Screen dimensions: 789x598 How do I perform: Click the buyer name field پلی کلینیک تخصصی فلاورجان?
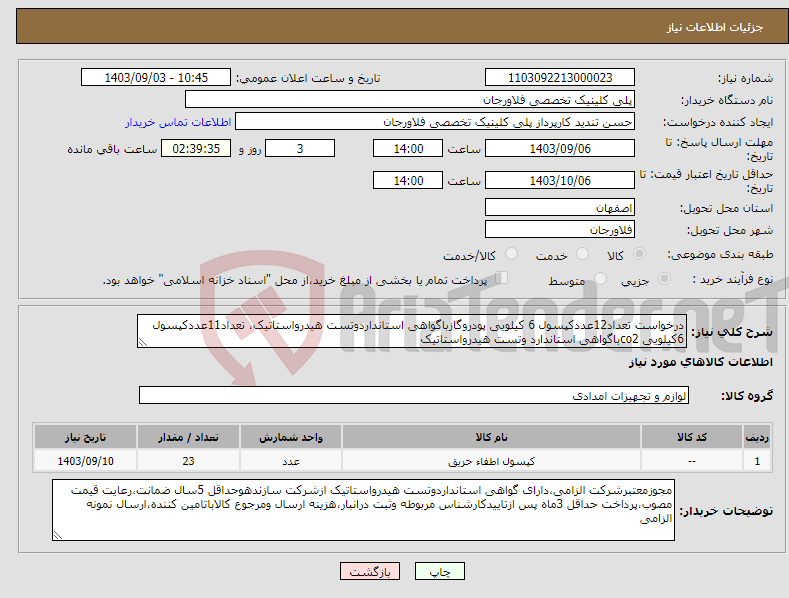tap(410, 100)
